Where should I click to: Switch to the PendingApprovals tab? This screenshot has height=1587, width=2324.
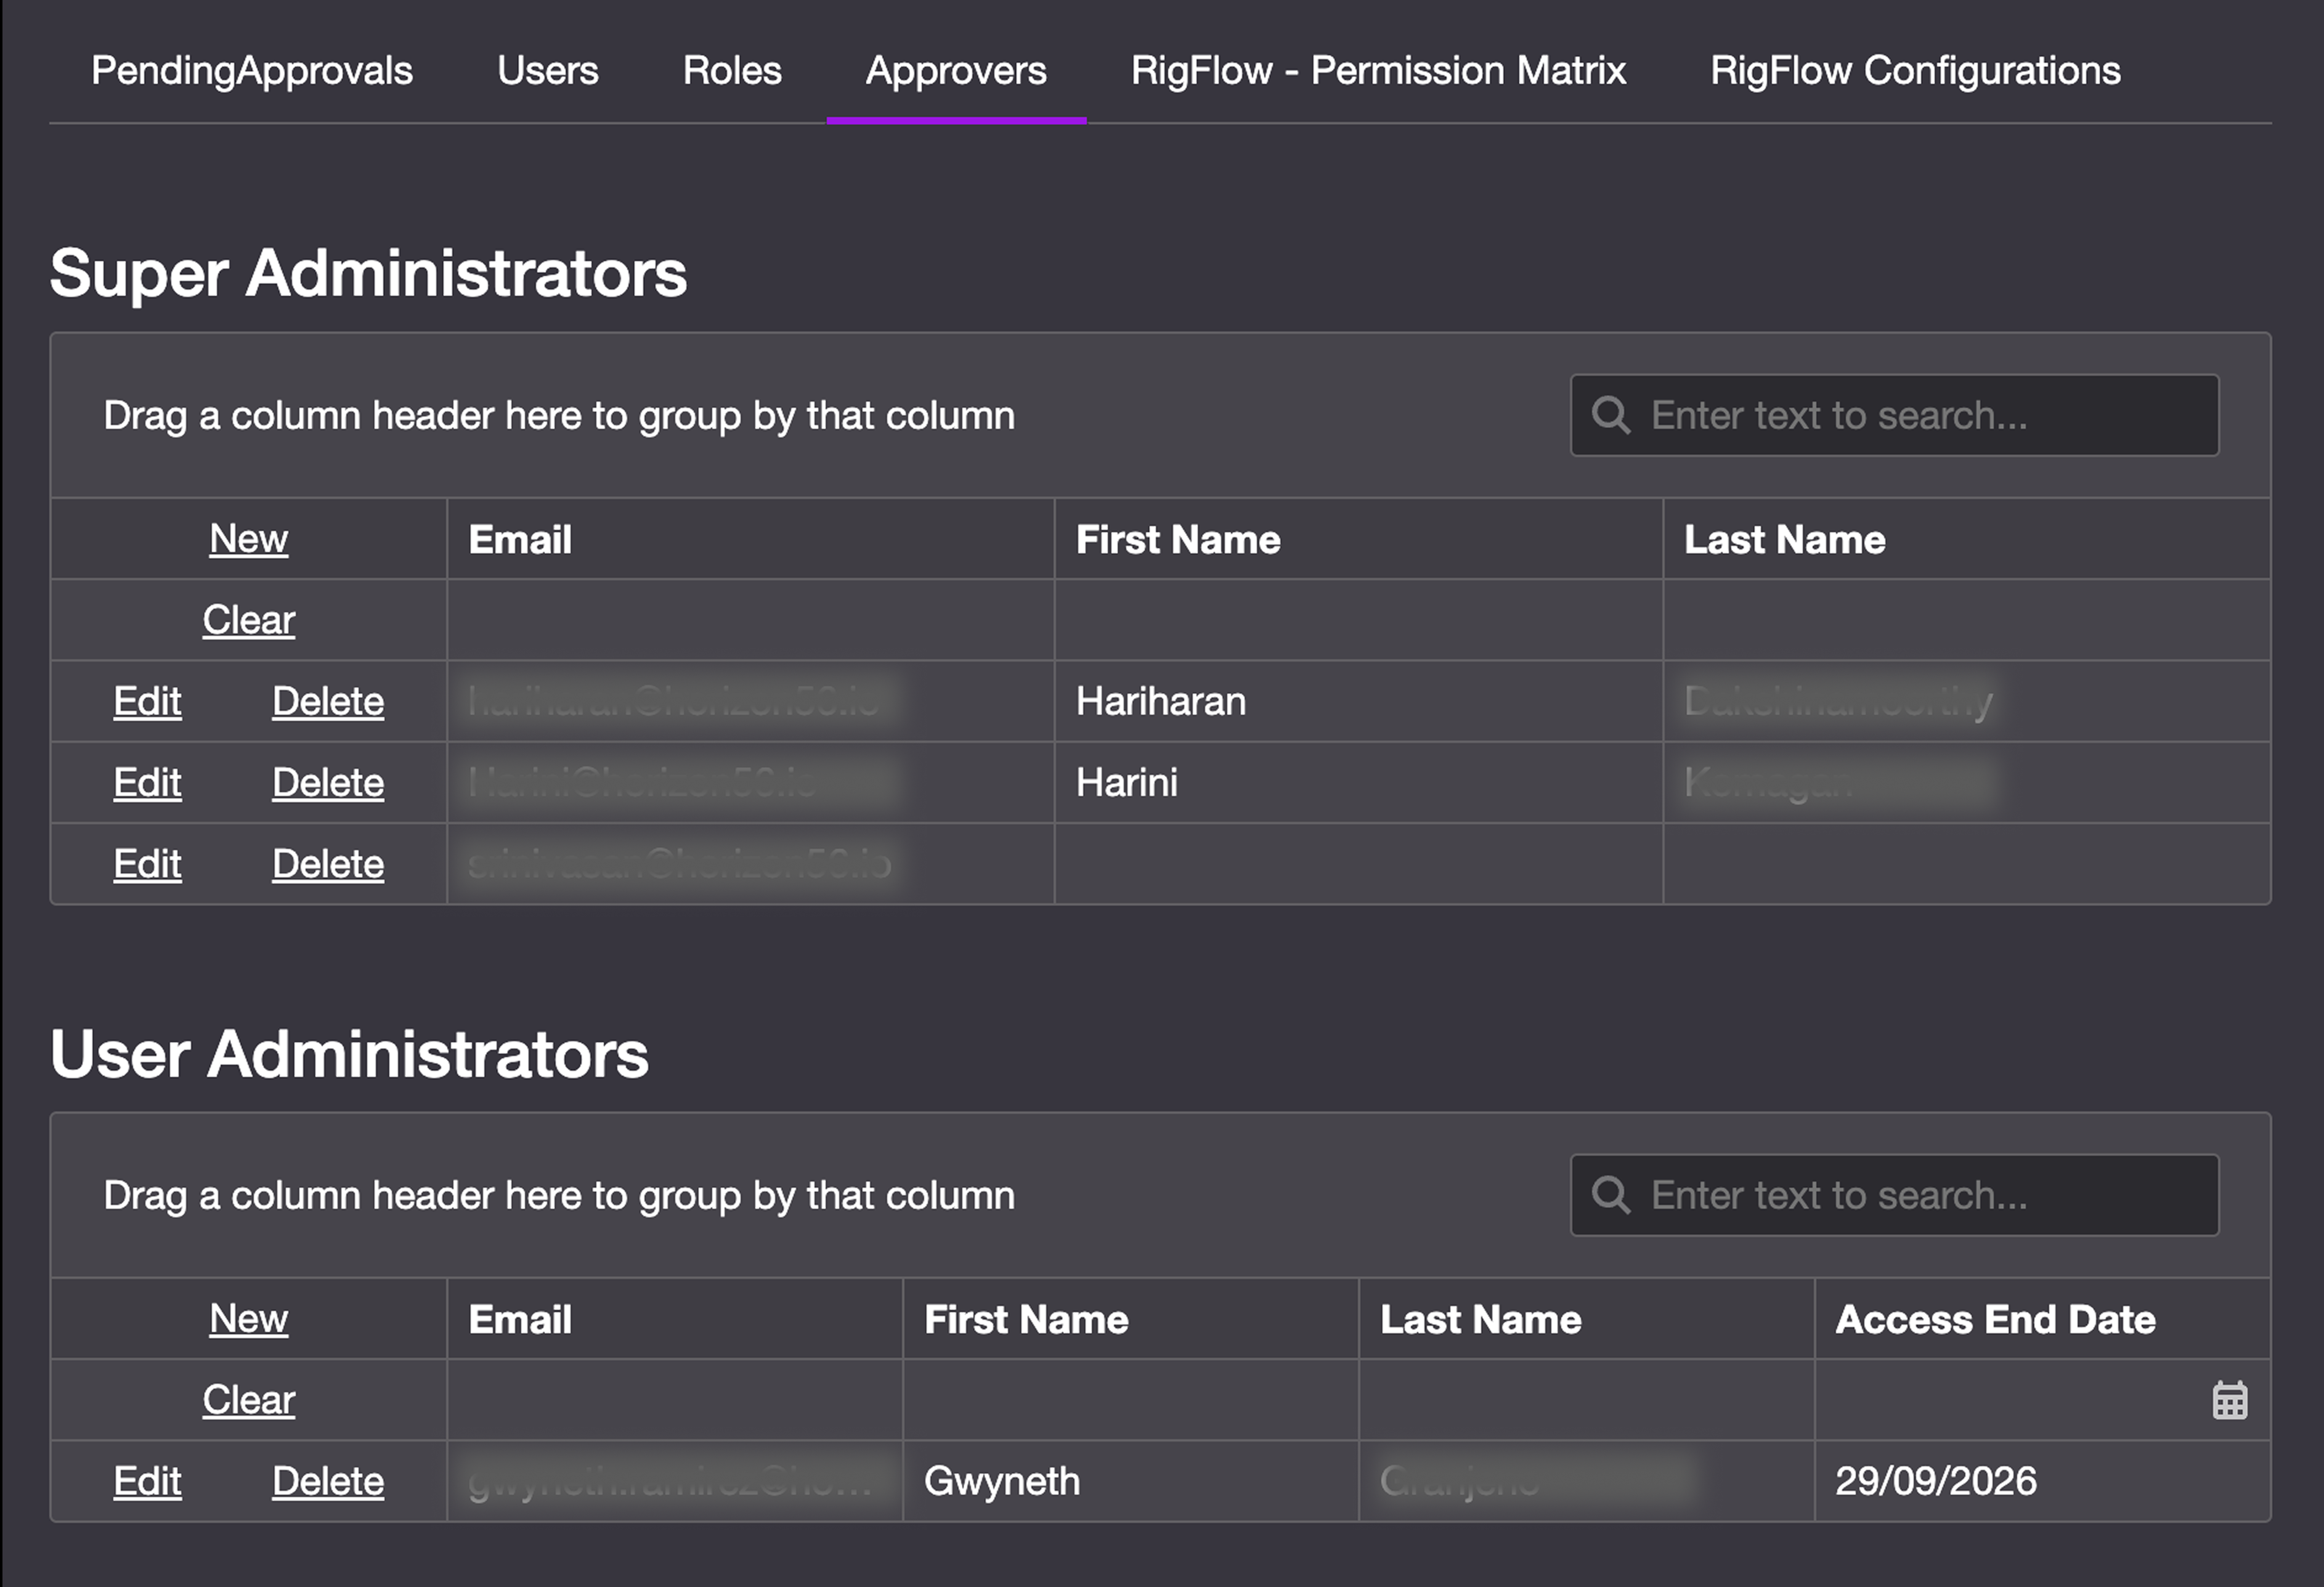coord(251,70)
